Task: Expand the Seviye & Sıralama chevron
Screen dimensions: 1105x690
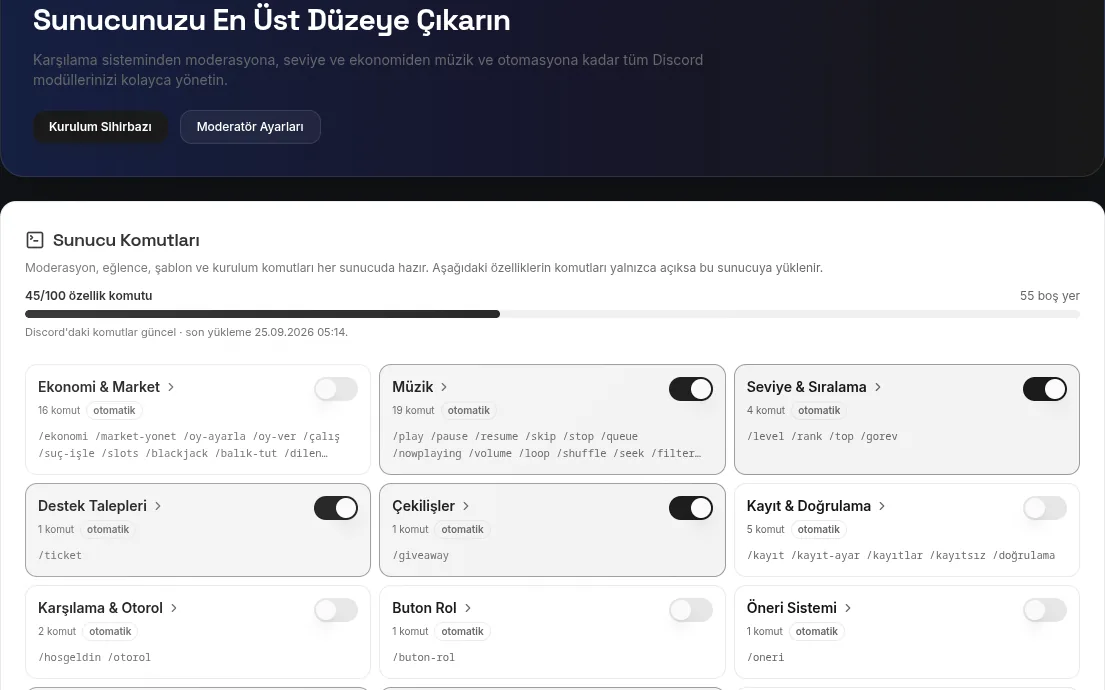Action: pos(877,387)
